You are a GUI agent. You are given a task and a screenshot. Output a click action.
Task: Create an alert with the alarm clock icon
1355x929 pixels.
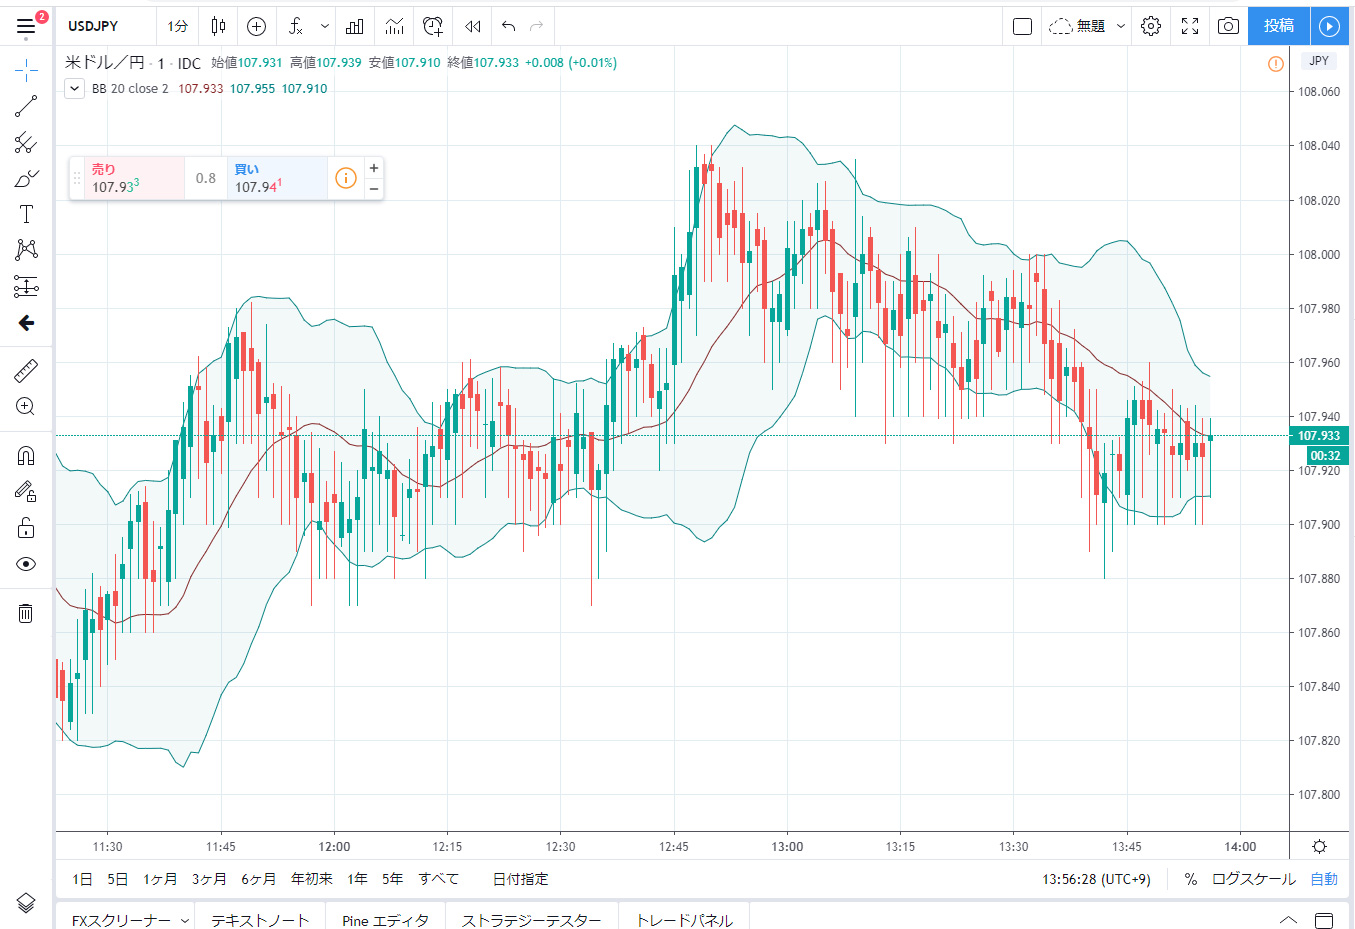(x=432, y=26)
